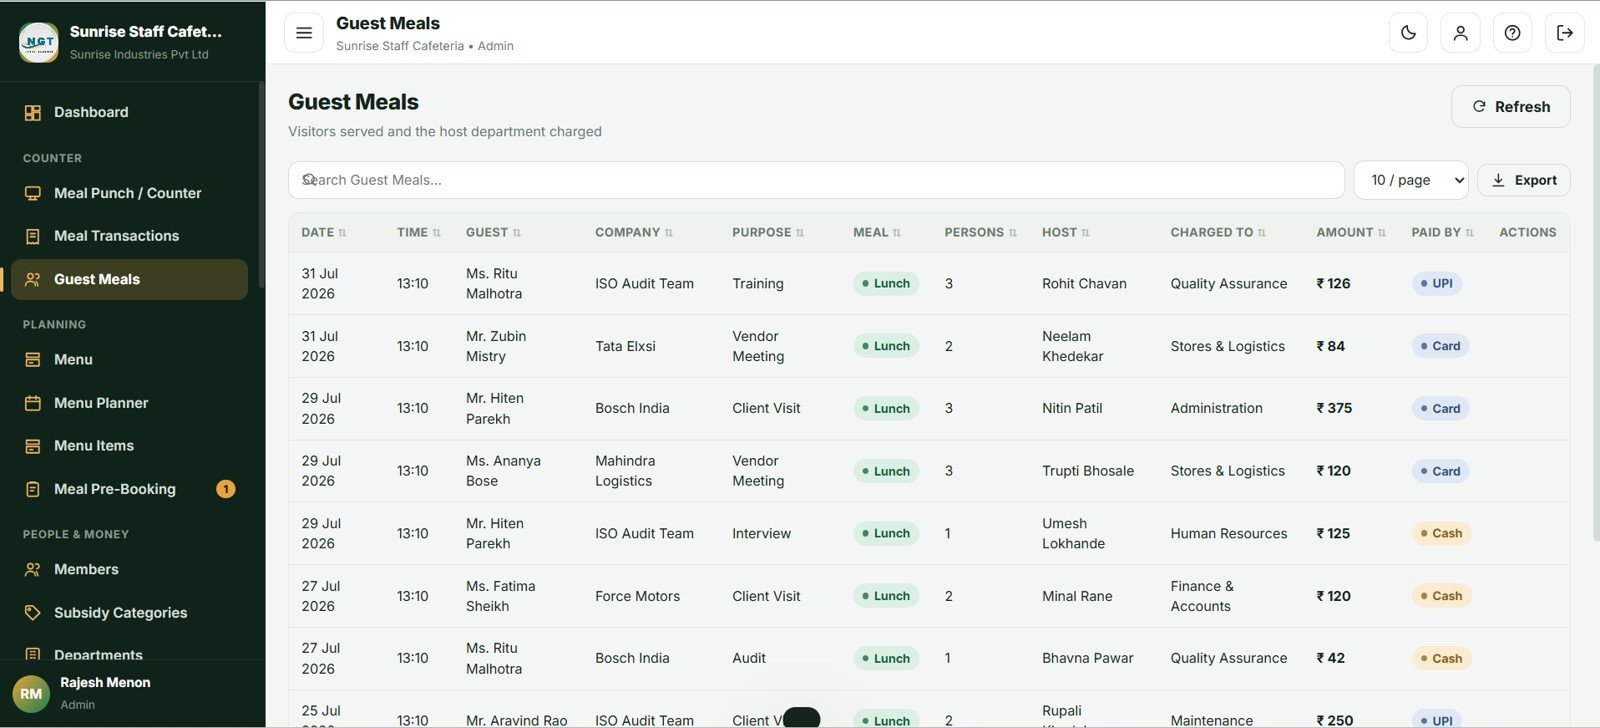Click the Refresh button
The image size is (1600, 728).
tap(1510, 107)
